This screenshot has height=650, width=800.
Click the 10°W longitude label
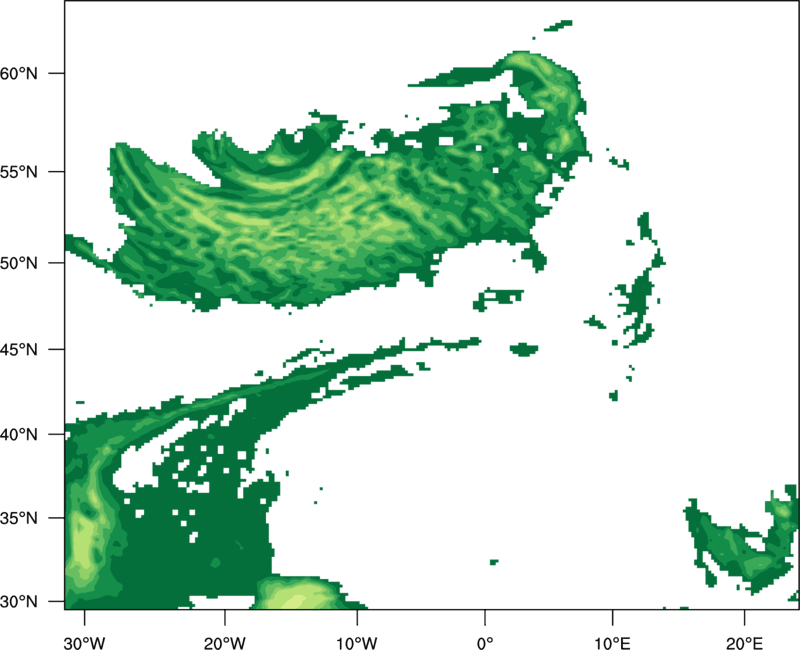[x=357, y=643]
